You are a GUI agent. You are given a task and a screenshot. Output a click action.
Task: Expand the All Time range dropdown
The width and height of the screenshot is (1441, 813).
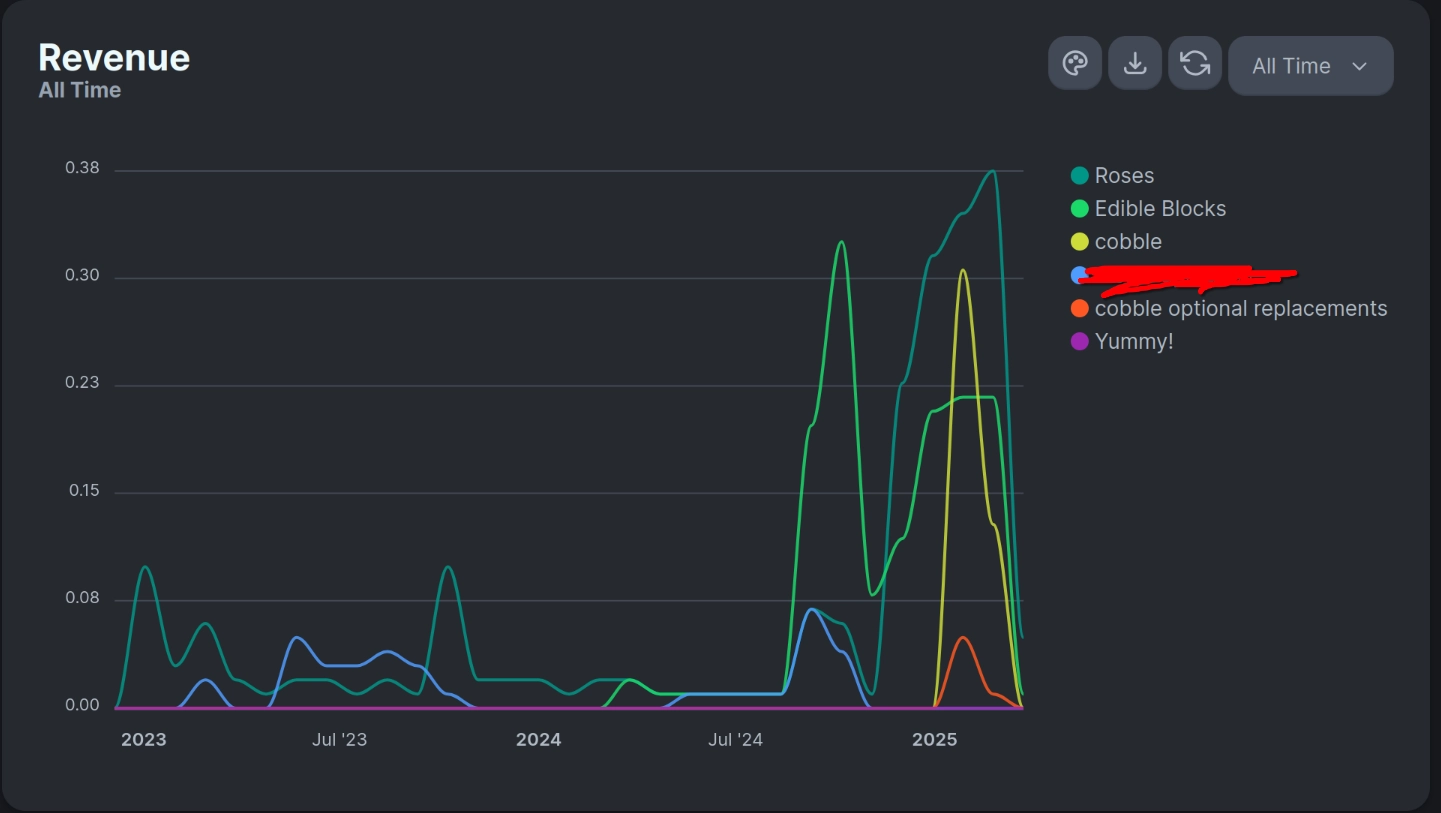click(1310, 66)
